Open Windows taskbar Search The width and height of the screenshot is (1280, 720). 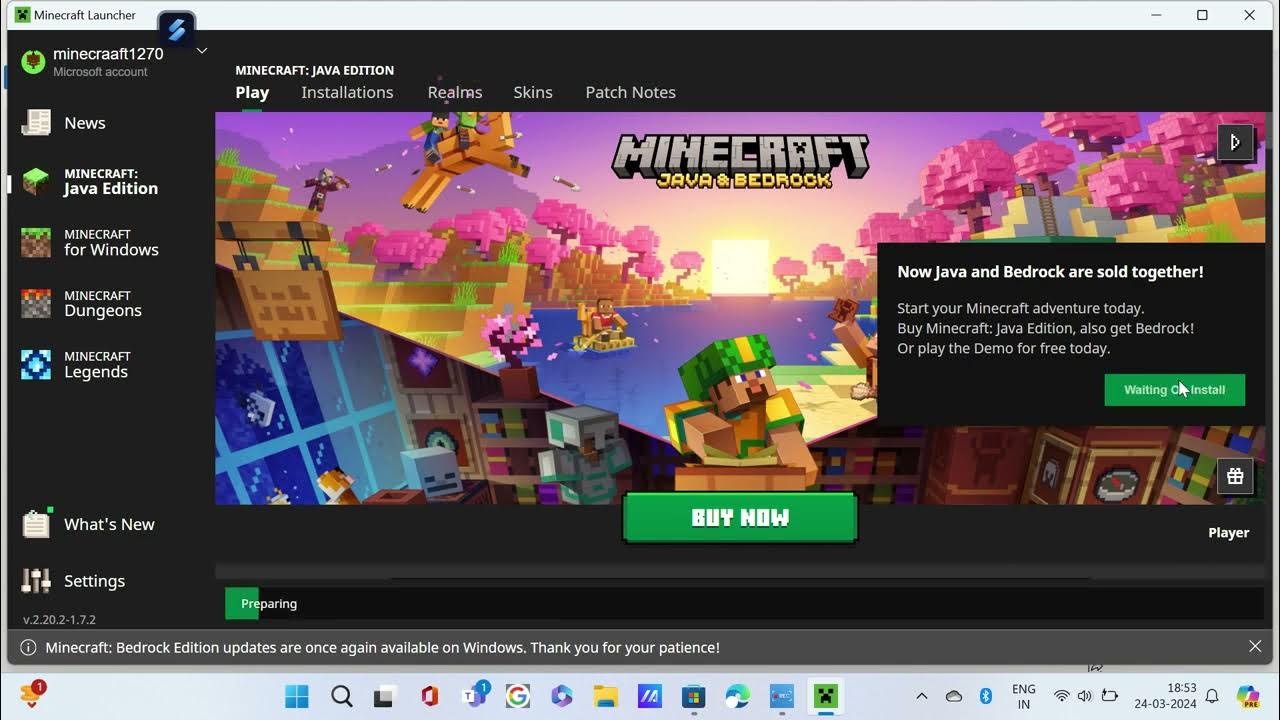point(342,696)
